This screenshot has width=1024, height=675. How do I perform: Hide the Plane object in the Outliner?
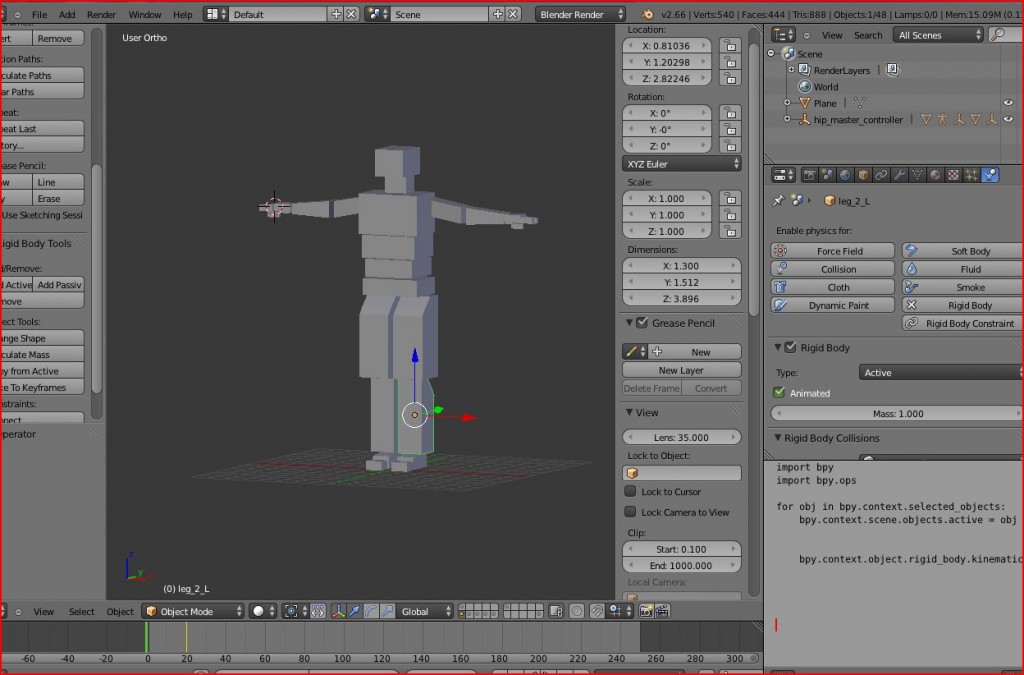pyautogui.click(x=1008, y=102)
